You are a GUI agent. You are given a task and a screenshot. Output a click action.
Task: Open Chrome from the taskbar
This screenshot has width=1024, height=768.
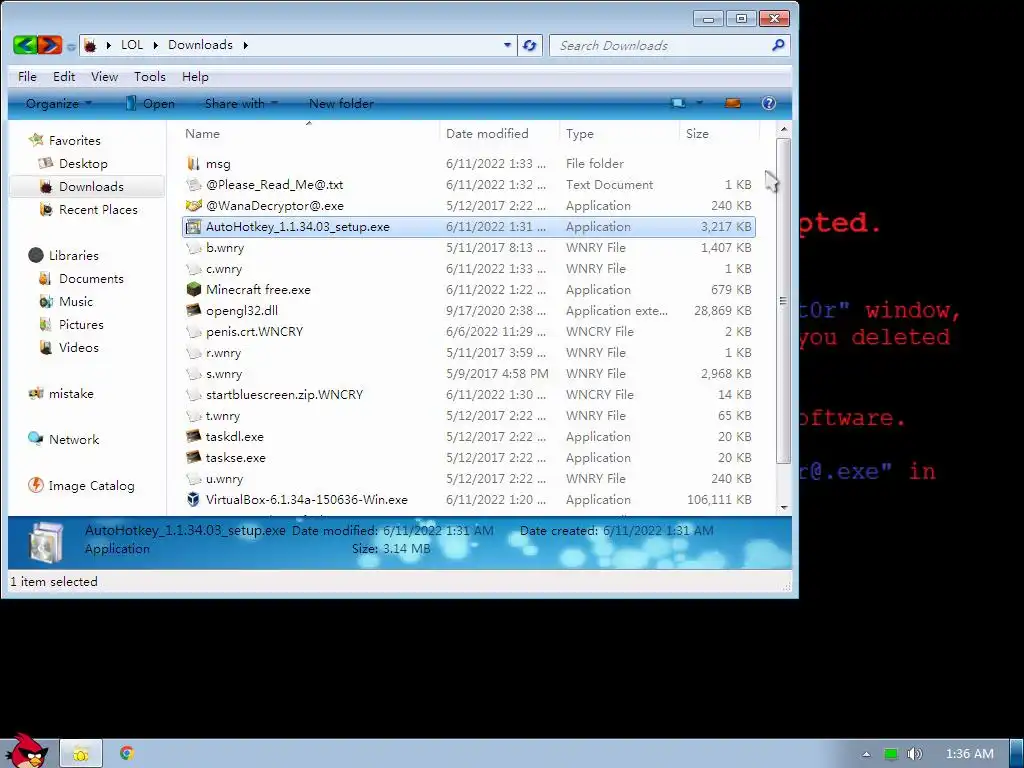[127, 753]
